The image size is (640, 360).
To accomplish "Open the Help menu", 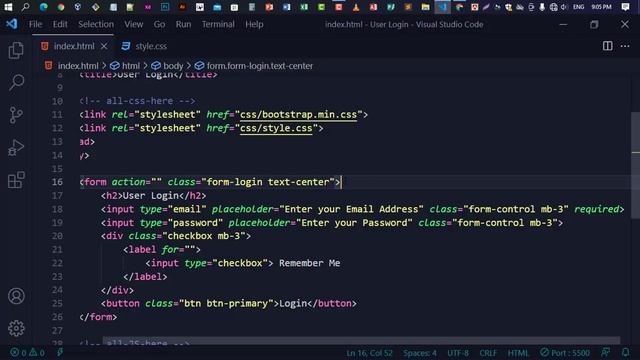I will 254,24.
